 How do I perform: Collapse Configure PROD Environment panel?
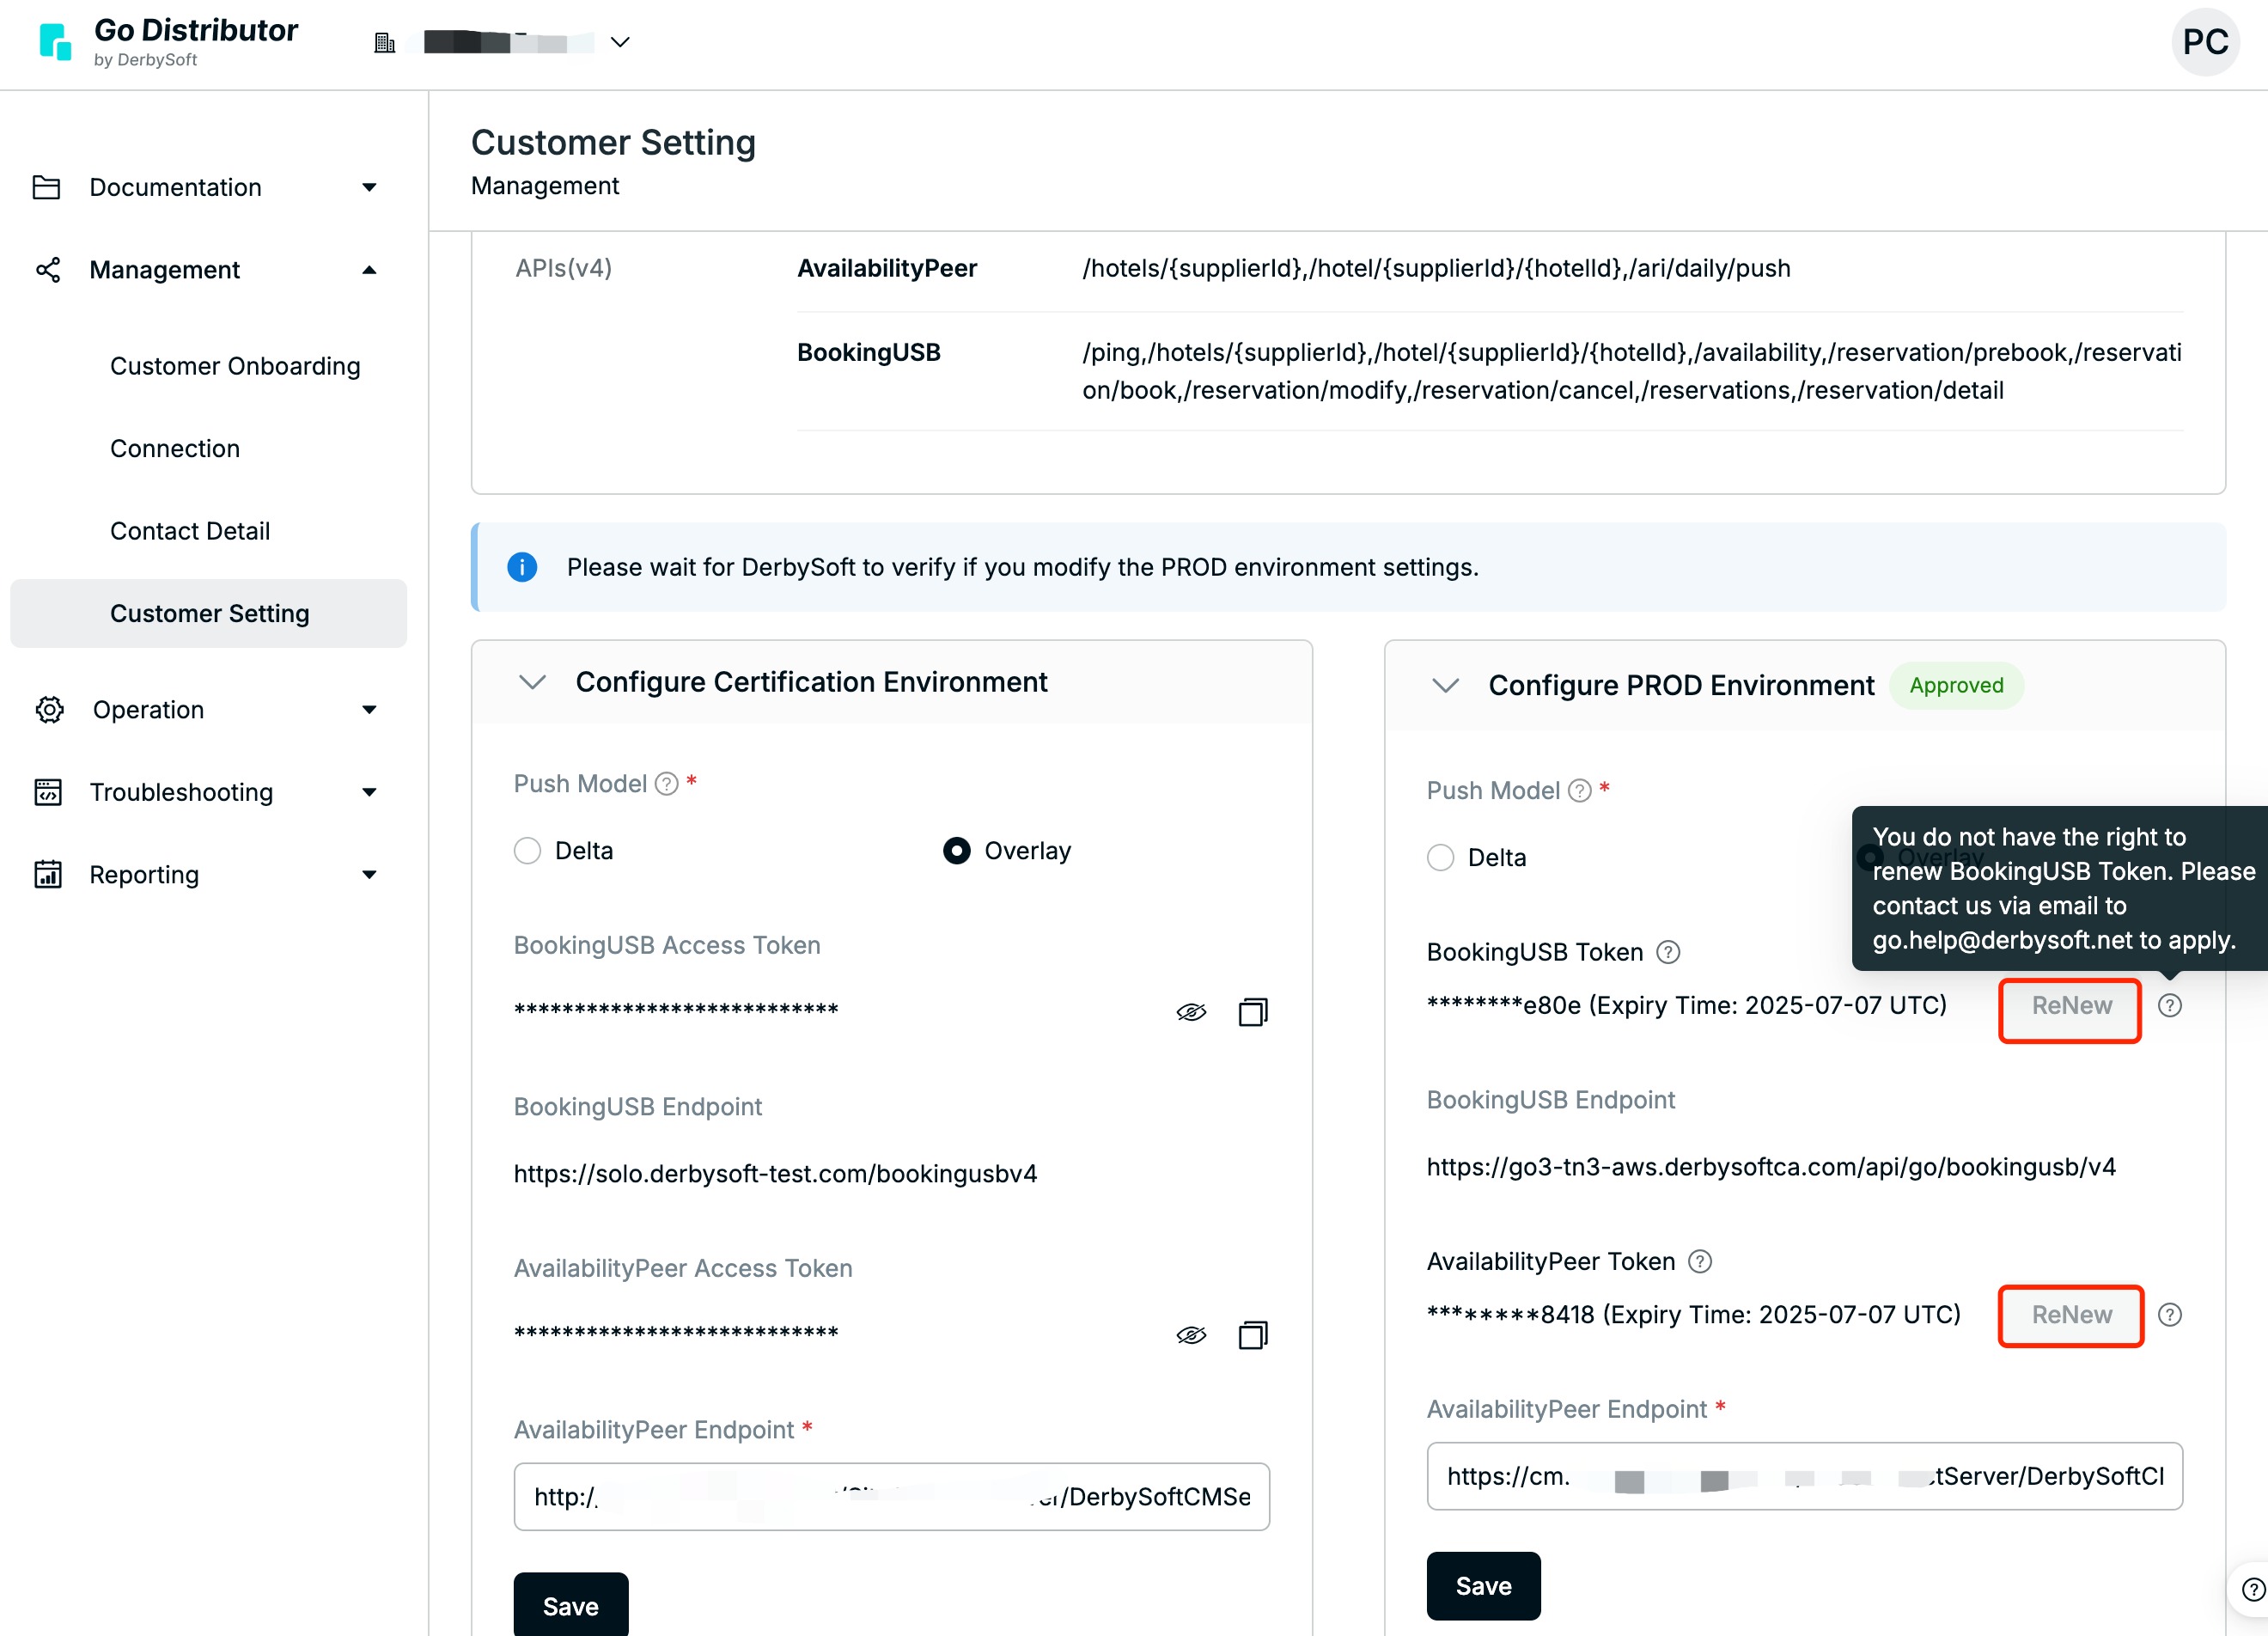[1446, 686]
